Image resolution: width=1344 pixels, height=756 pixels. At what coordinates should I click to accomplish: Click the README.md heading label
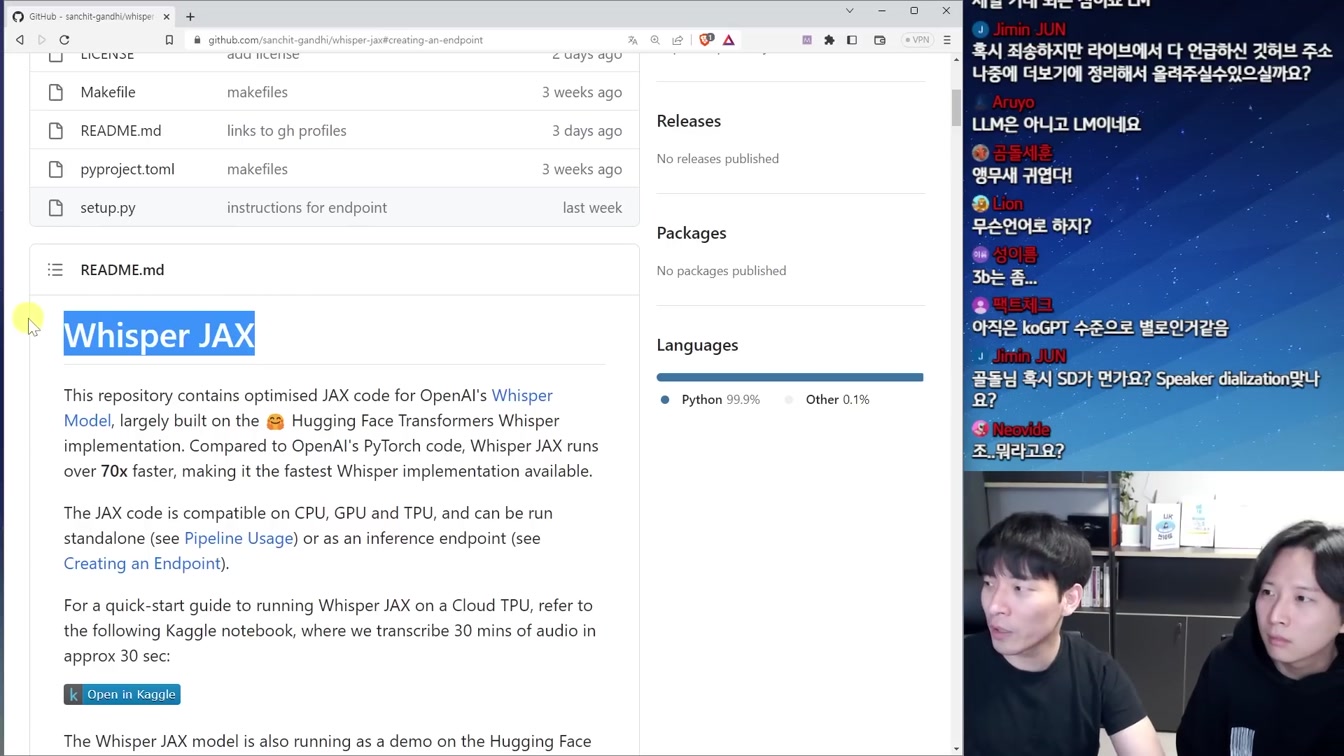pyautogui.click(x=122, y=270)
